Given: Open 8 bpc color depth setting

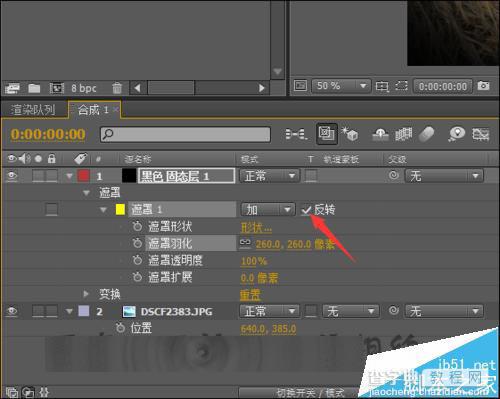Looking at the screenshot, I should [x=84, y=88].
